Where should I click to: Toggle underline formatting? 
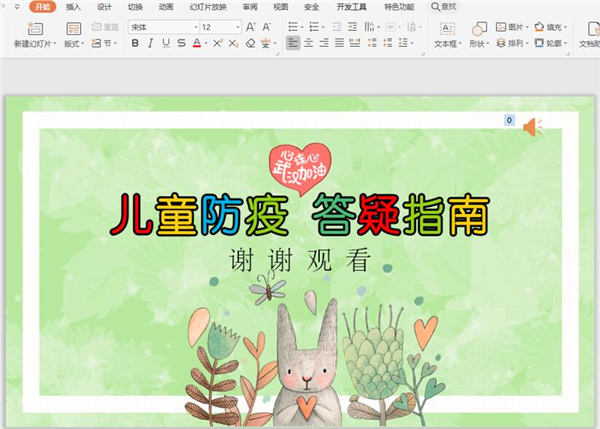165,44
